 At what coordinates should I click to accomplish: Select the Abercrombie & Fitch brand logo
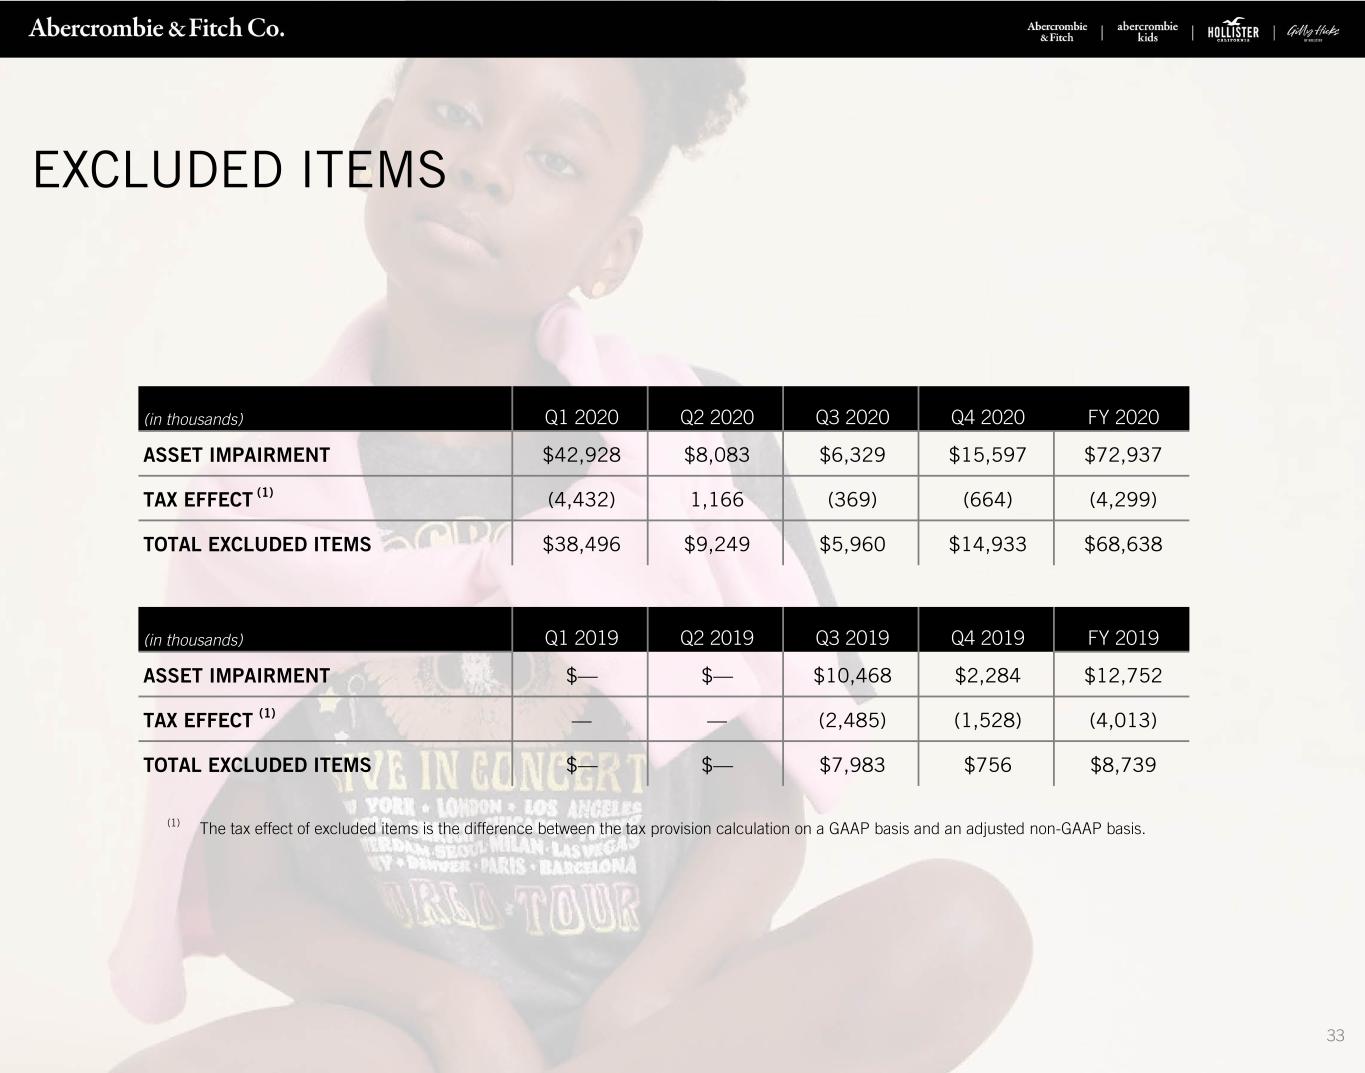click(1057, 32)
